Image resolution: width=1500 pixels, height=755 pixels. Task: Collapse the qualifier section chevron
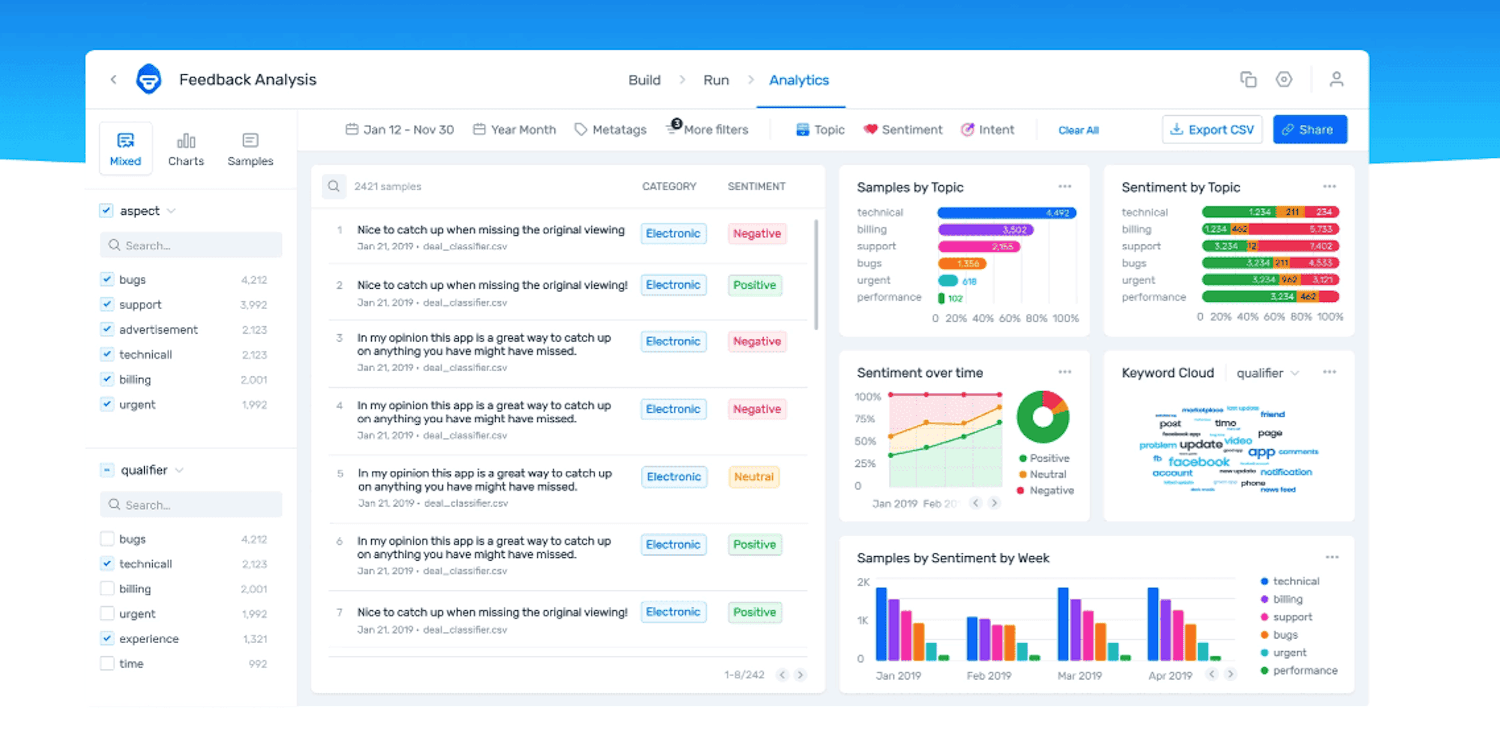coord(179,470)
